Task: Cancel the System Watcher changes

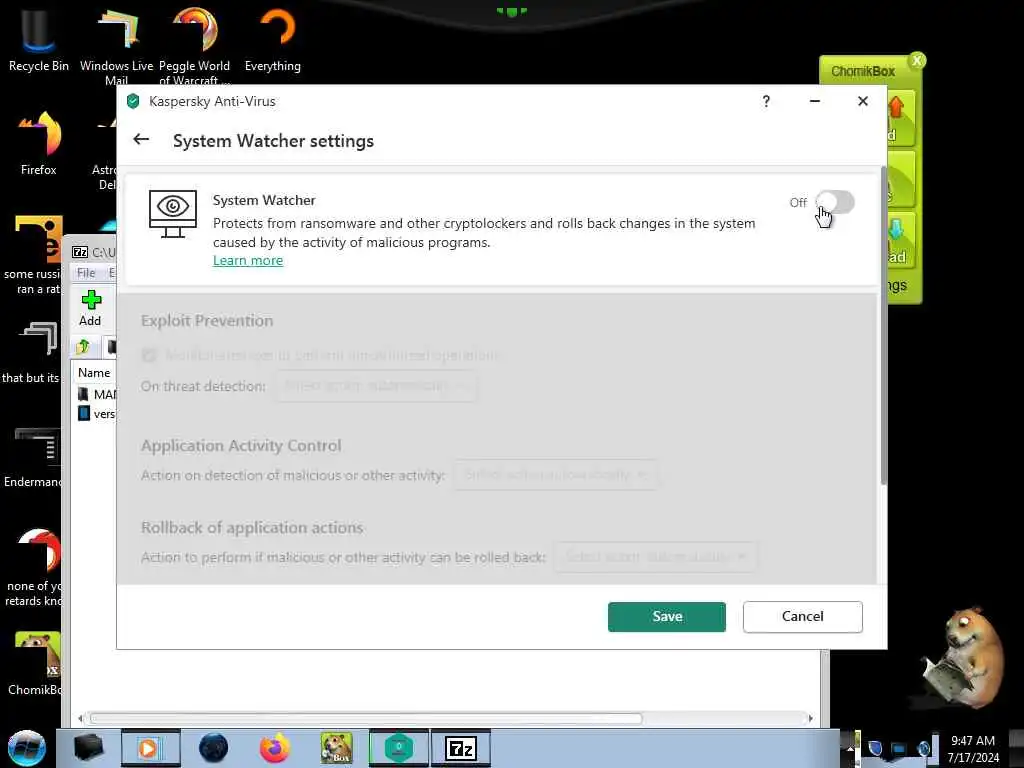Action: point(803,616)
